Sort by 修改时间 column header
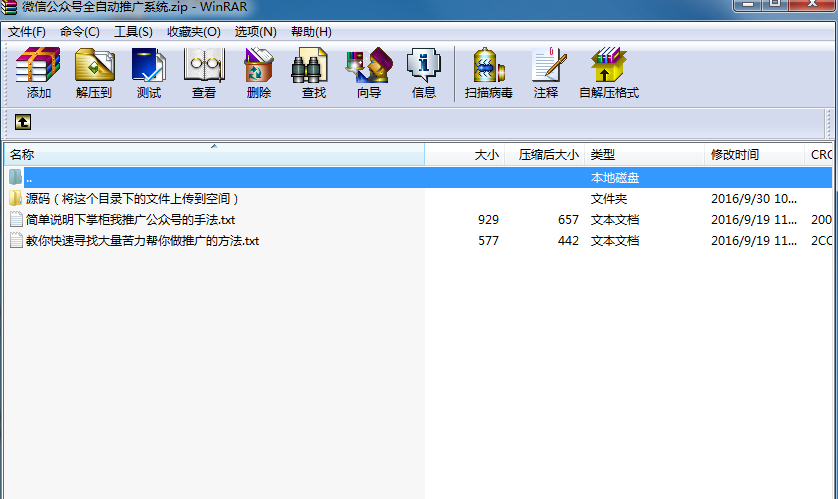 tap(755, 154)
